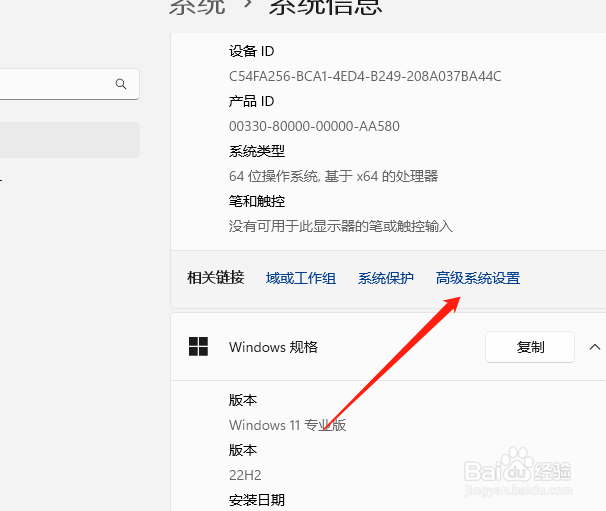Click the 安装日期 label
Image resolution: width=606 pixels, height=511 pixels.
pyautogui.click(x=257, y=500)
